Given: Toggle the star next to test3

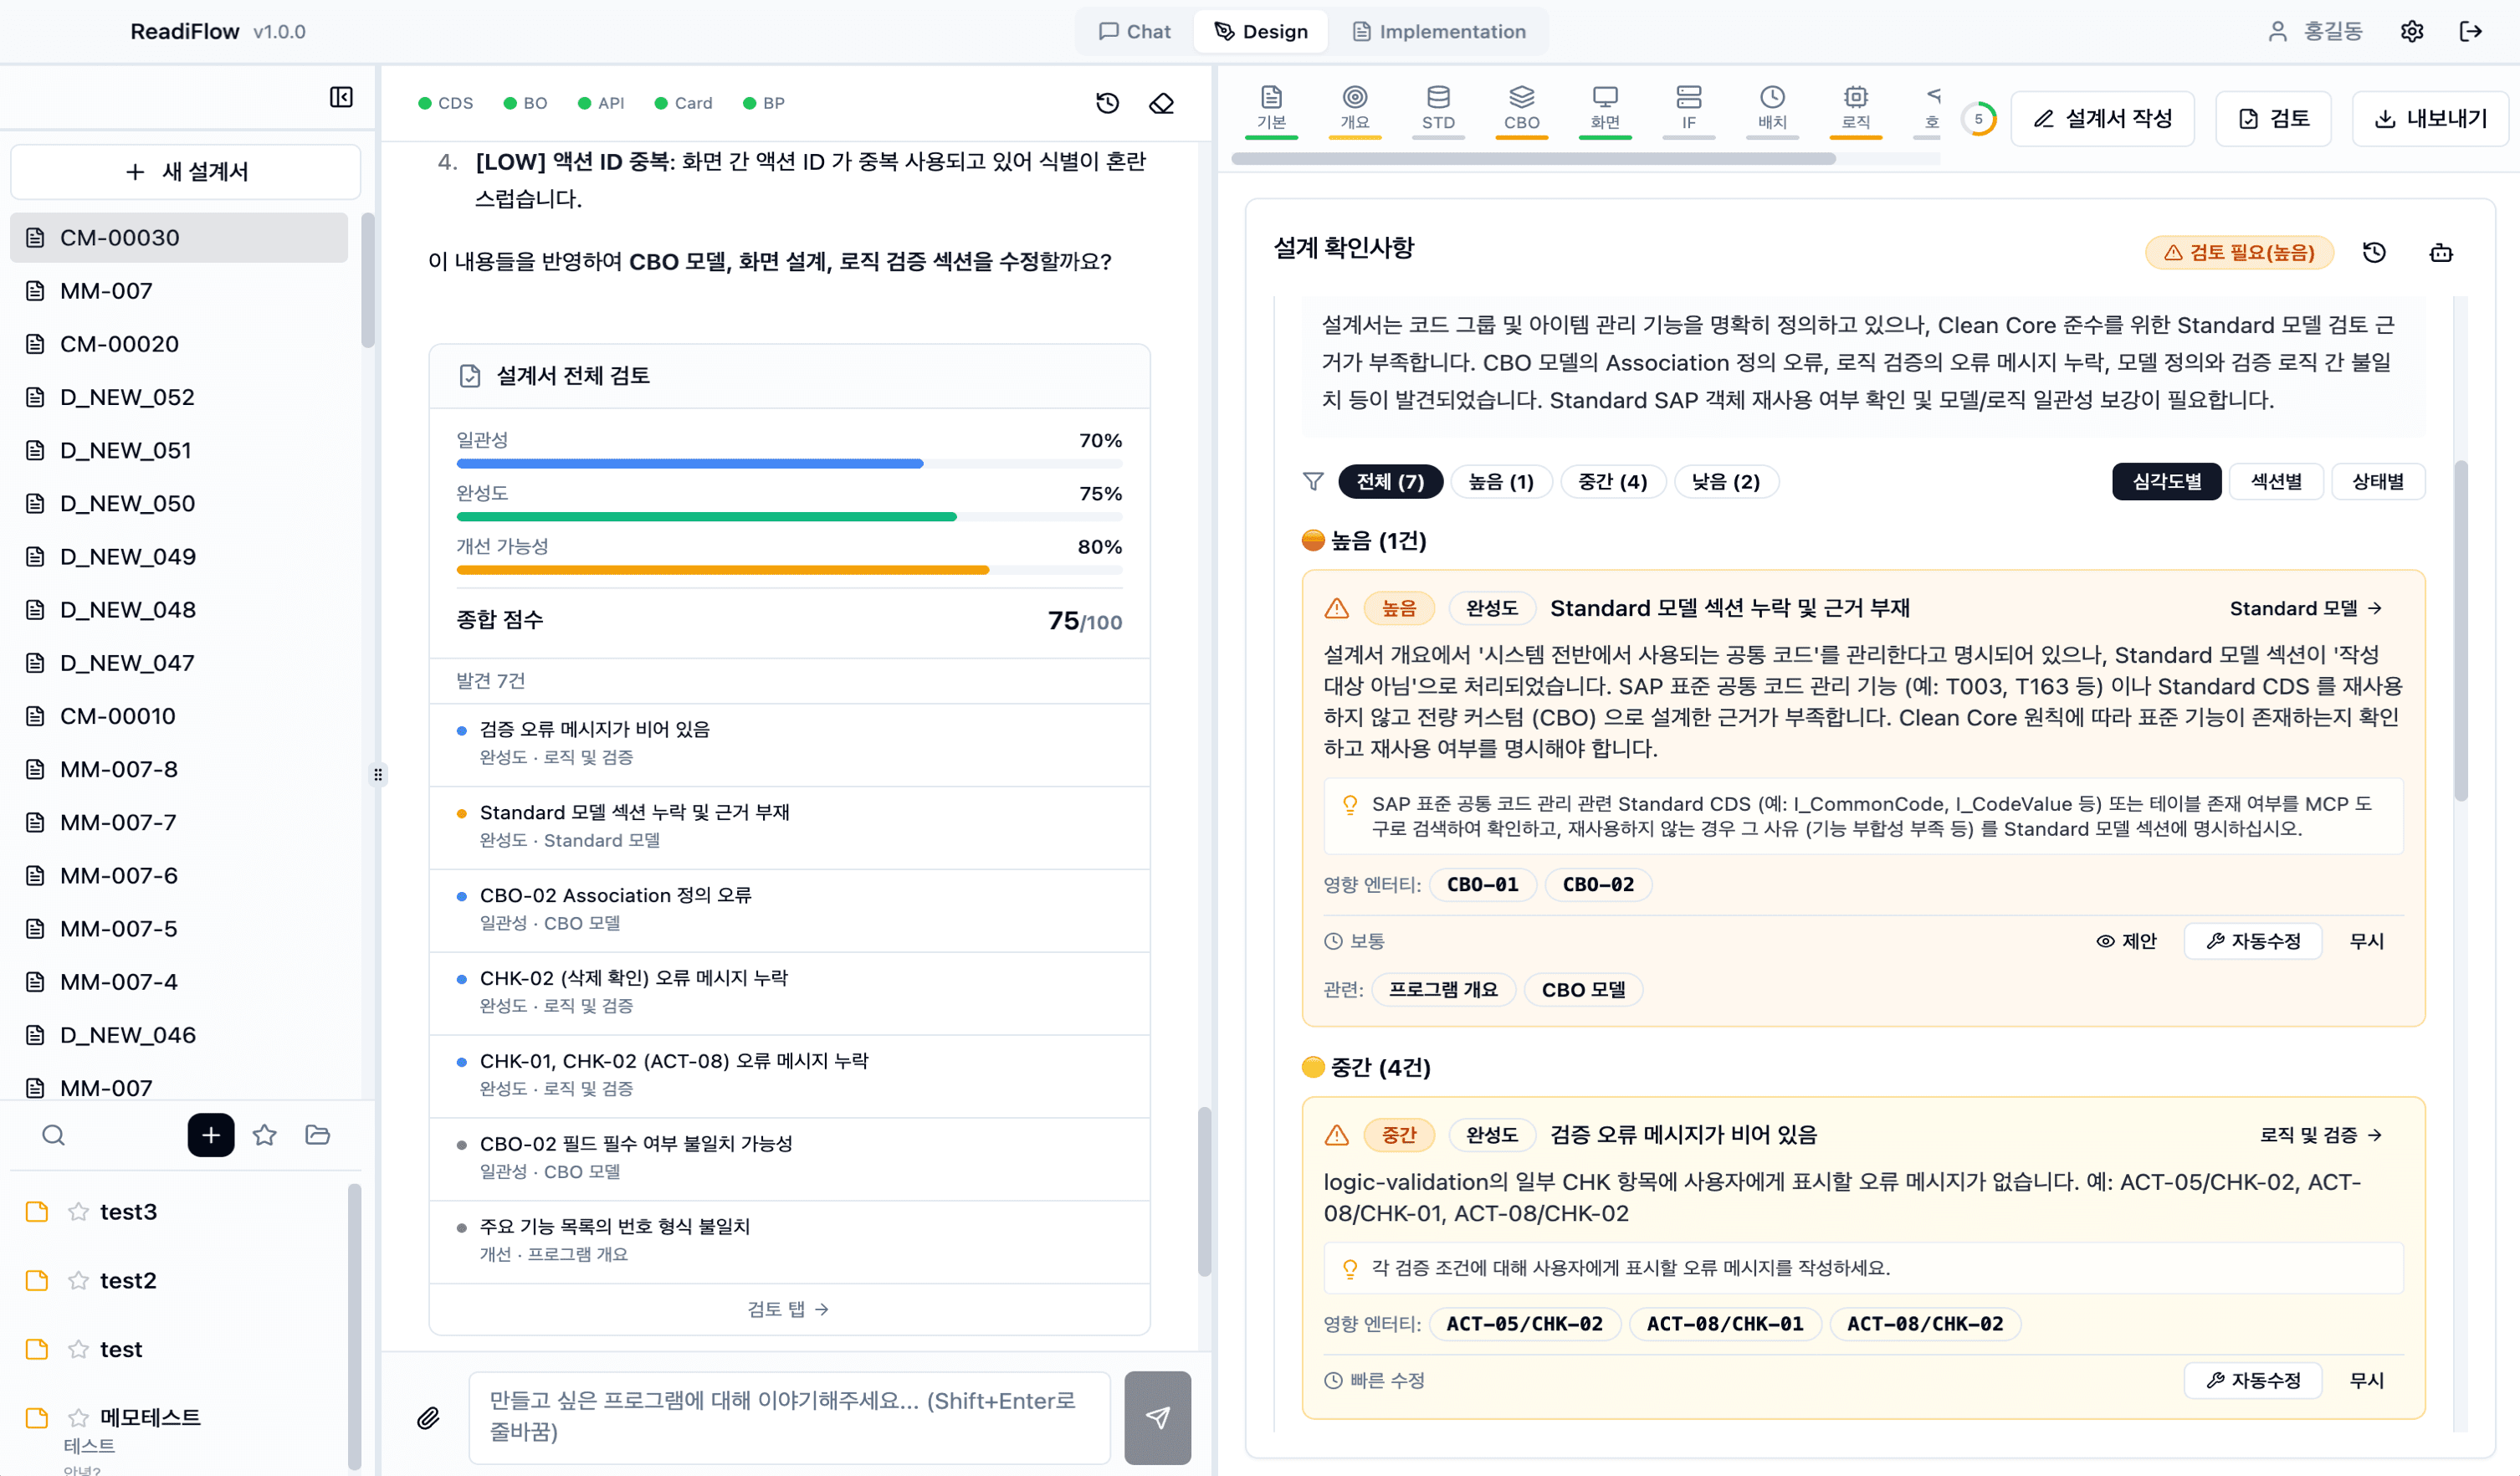Looking at the screenshot, I should 78,1211.
